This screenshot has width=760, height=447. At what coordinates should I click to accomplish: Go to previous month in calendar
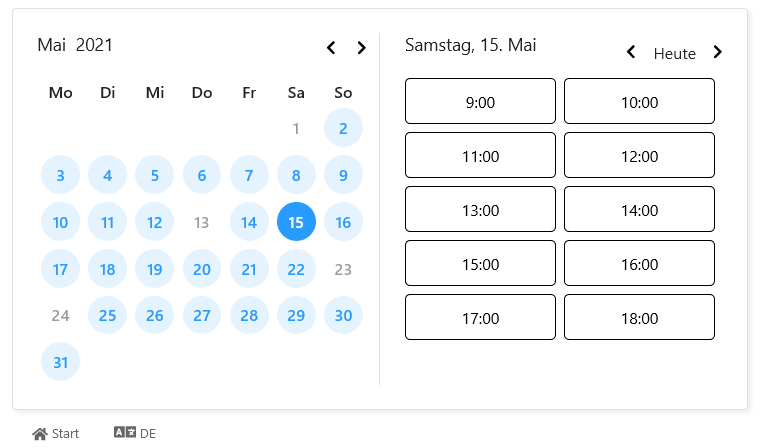pyautogui.click(x=331, y=48)
